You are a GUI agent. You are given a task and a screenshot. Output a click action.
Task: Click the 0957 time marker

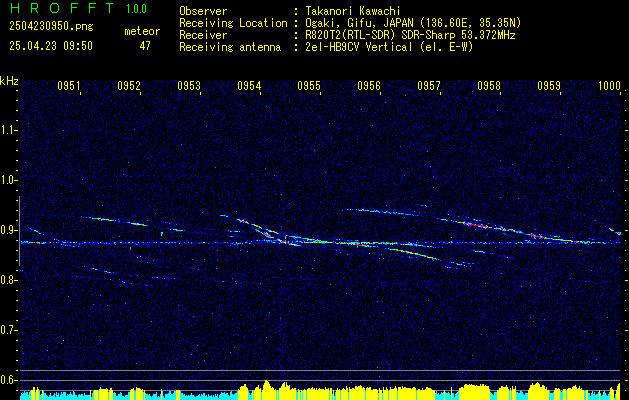pyautogui.click(x=429, y=85)
